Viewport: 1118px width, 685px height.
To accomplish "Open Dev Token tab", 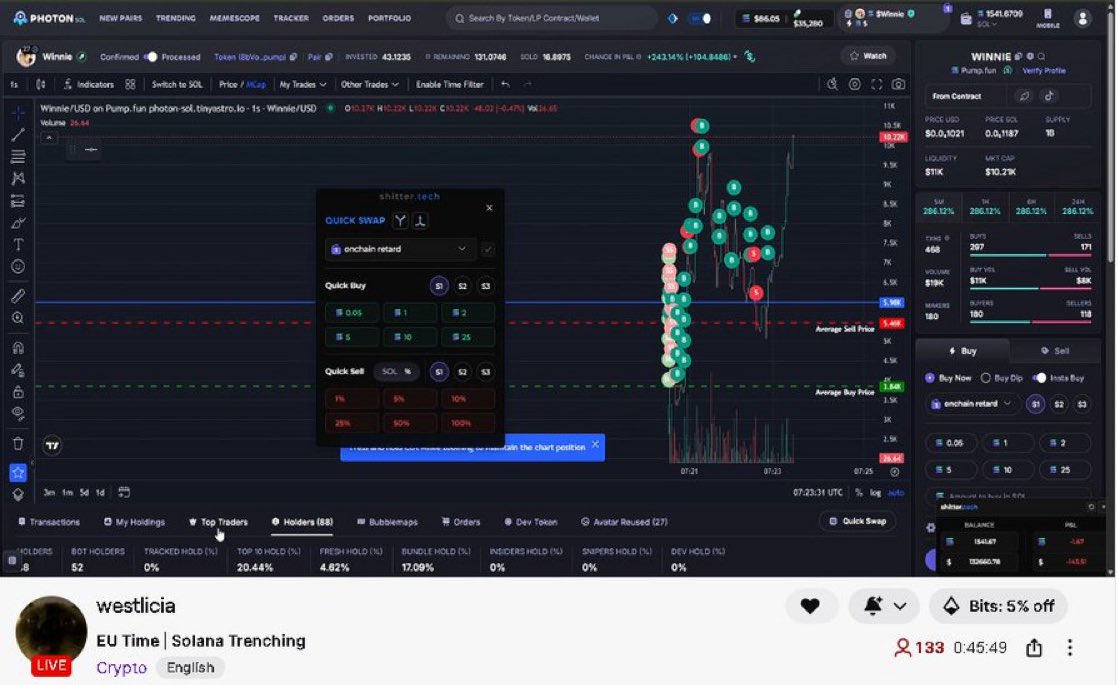I will pos(530,522).
